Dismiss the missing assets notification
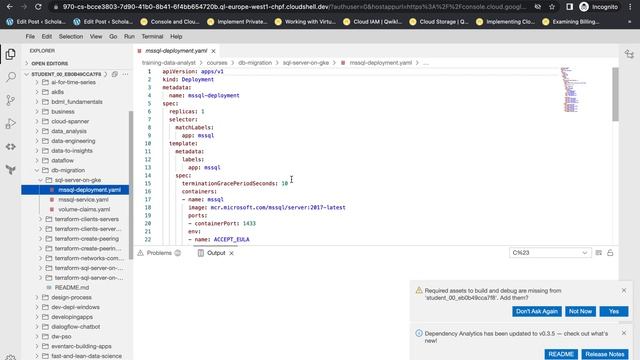Image resolution: width=640 pixels, height=360 pixels. click(x=624, y=290)
